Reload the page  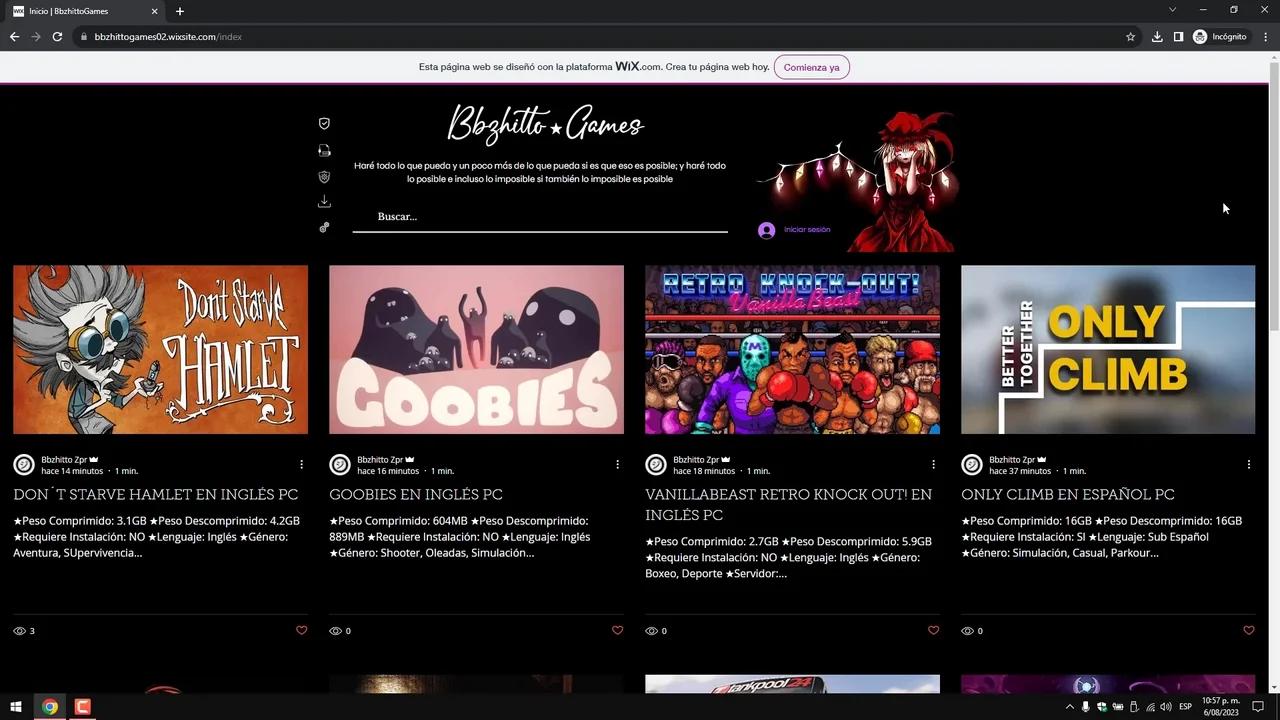(x=57, y=37)
